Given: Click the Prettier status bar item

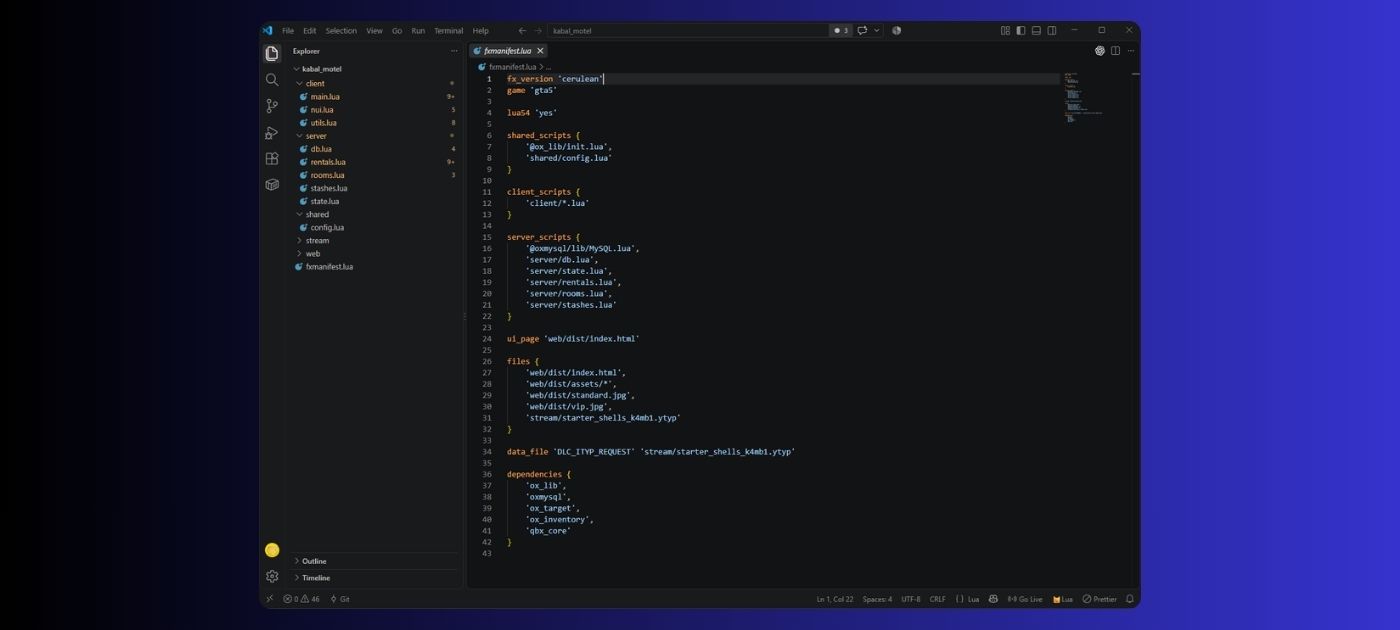Looking at the screenshot, I should pos(1100,599).
